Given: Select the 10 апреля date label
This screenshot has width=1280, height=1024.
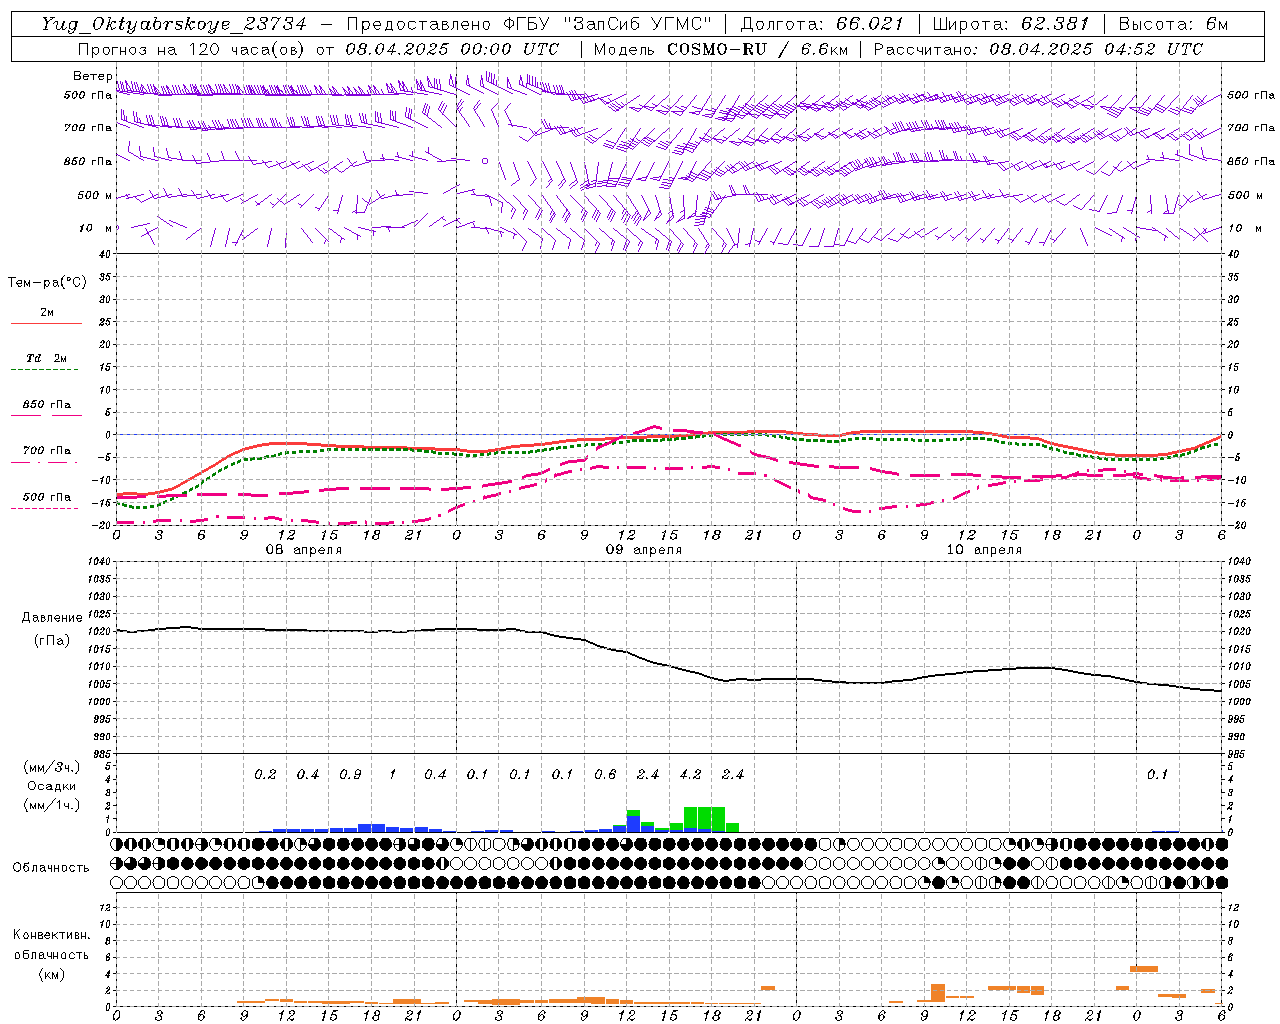Looking at the screenshot, I should (984, 550).
